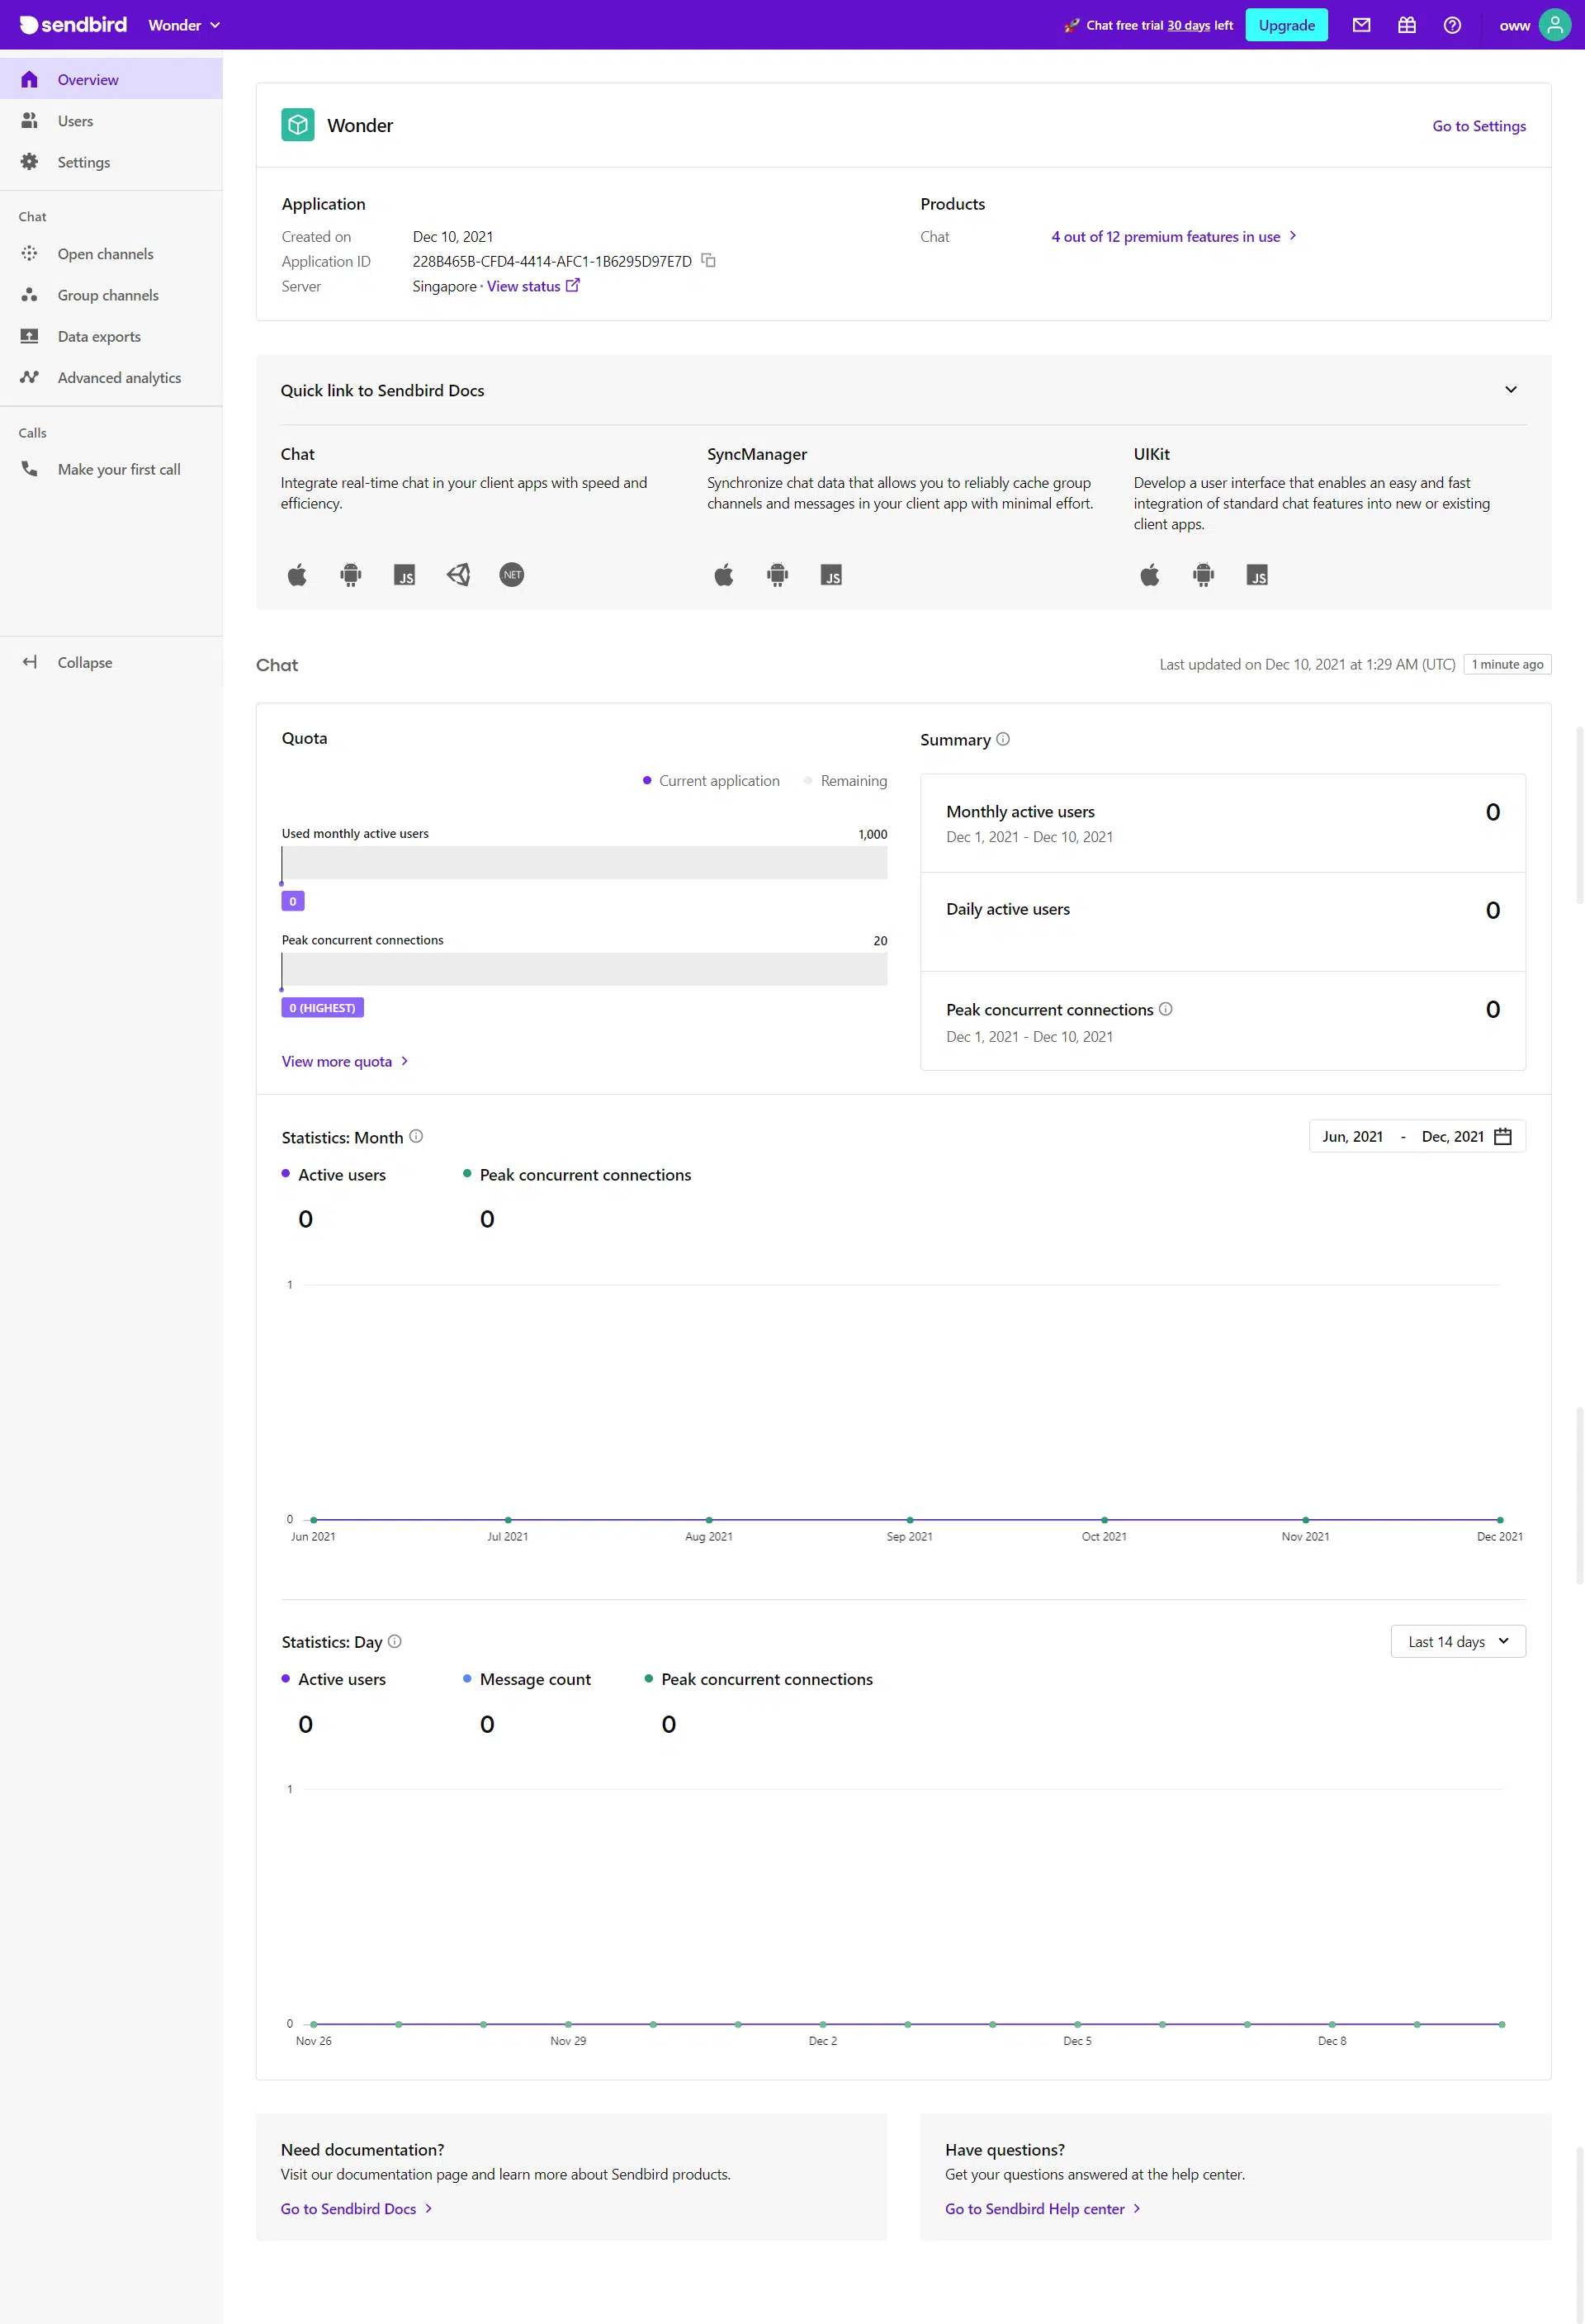The image size is (1585, 2324).
Task: Open 4 out of 12 premium features link
Action: (1174, 236)
